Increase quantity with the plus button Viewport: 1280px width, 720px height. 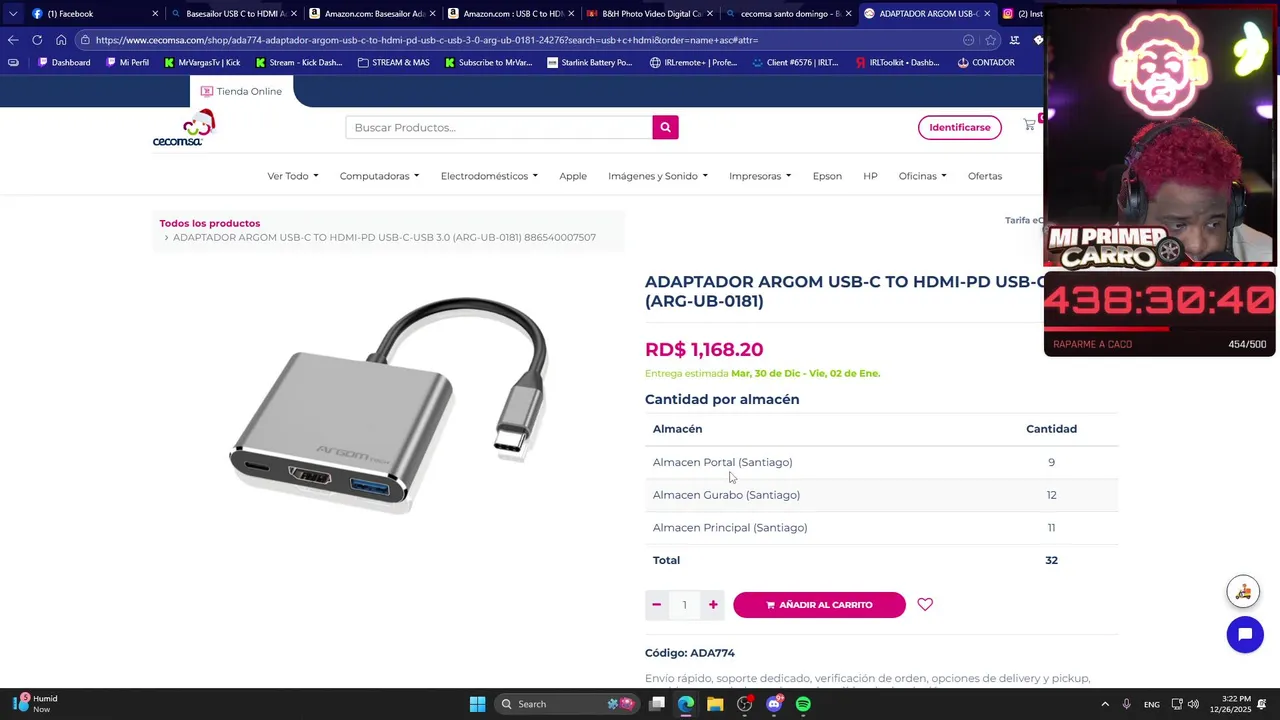(x=713, y=604)
